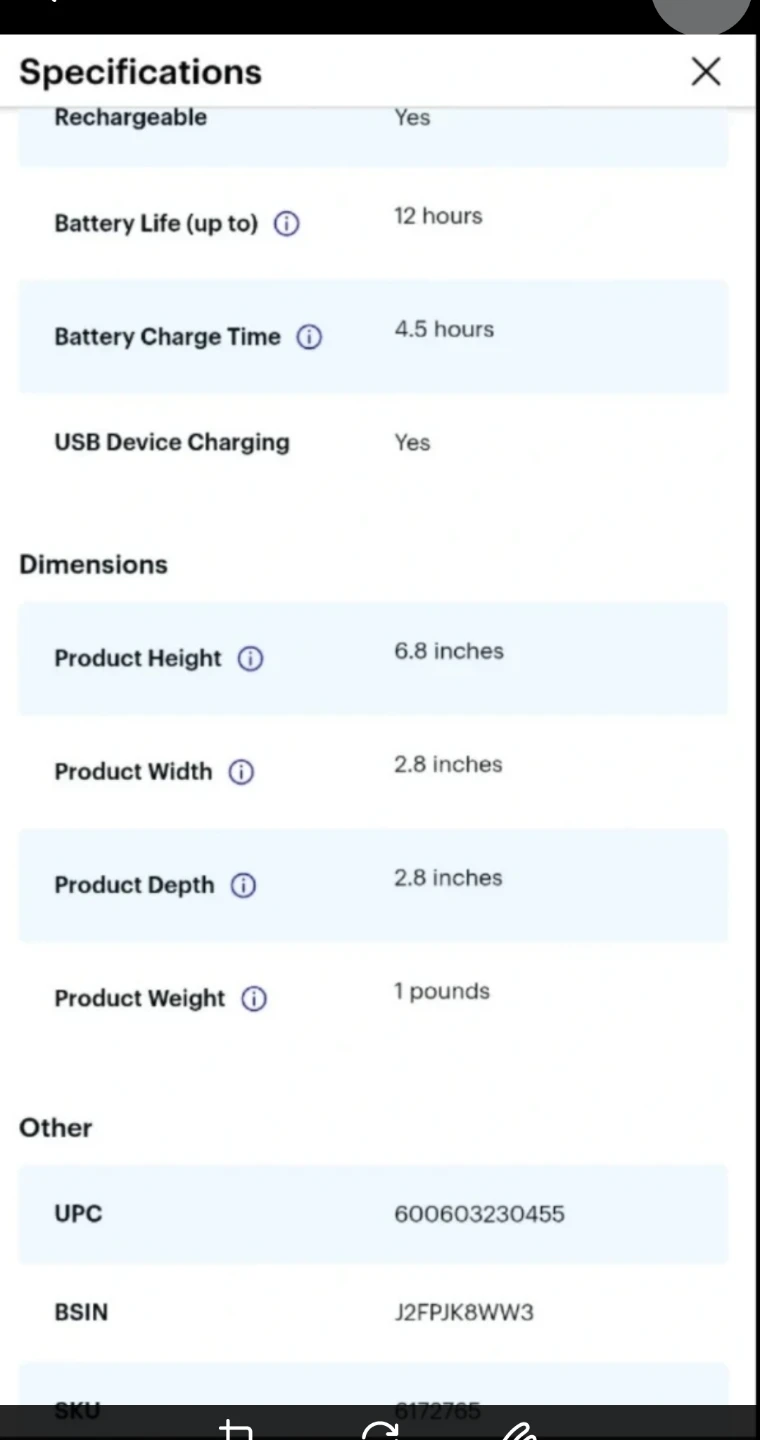Close the Specifications panel
760x1440 pixels.
pyautogui.click(x=706, y=72)
